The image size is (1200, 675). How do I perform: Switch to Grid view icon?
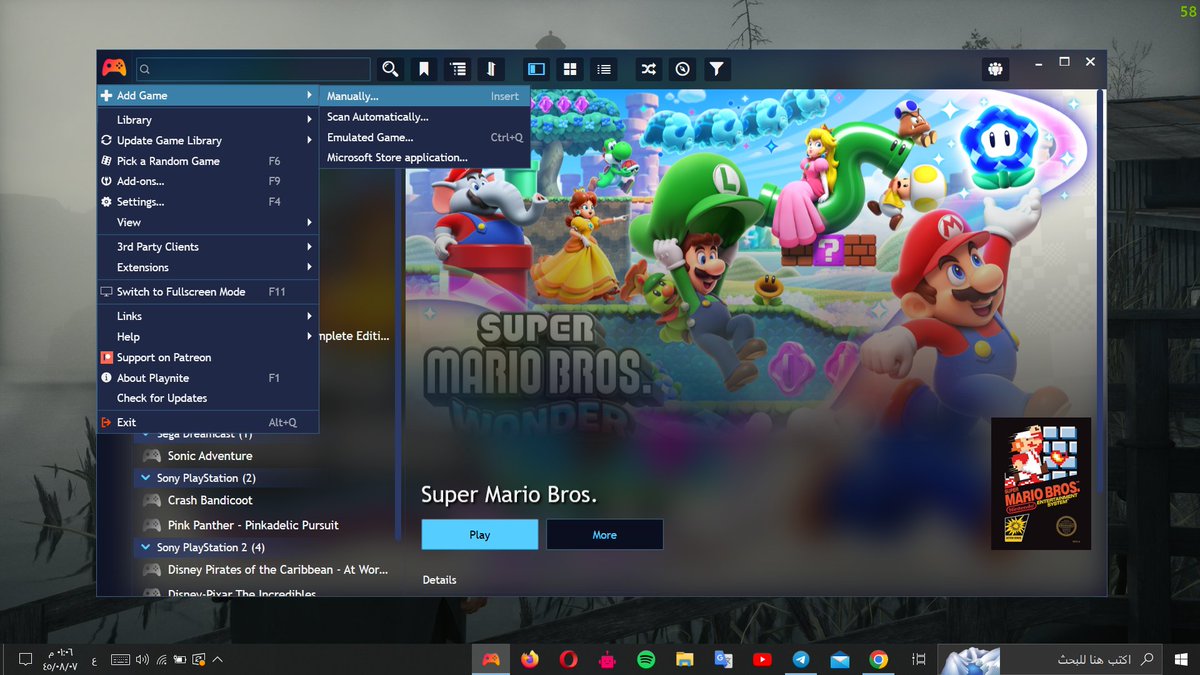point(570,69)
